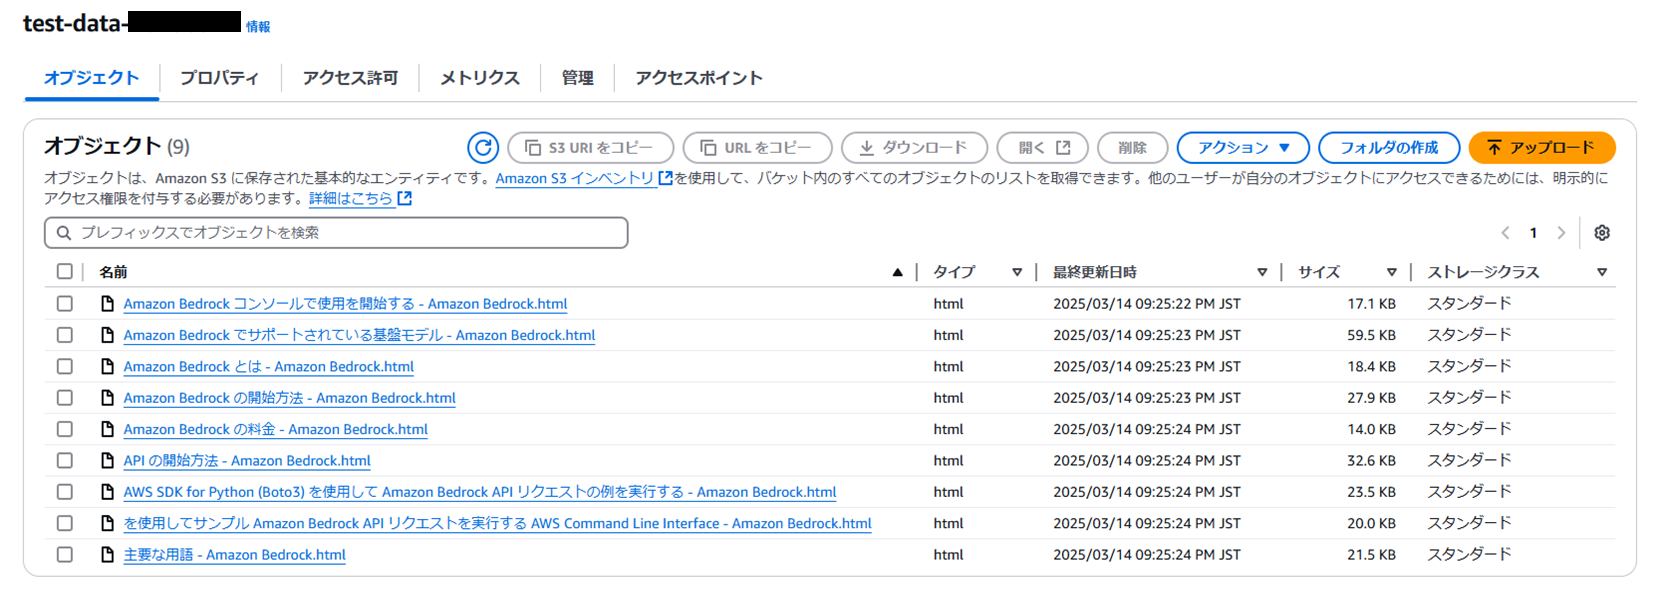The width and height of the screenshot is (1662, 596).
Task: Focus the プレフィックスでオブジェクトを検索 search field
Action: point(336,233)
